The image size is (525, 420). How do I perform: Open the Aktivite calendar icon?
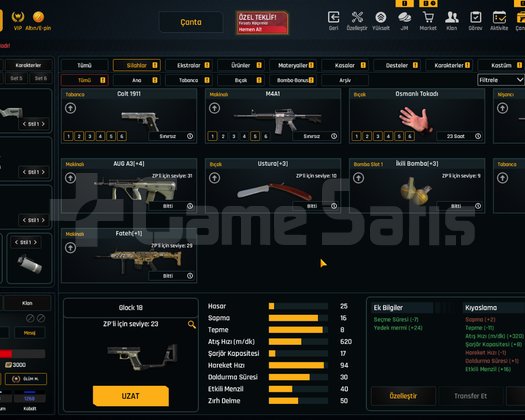[499, 17]
